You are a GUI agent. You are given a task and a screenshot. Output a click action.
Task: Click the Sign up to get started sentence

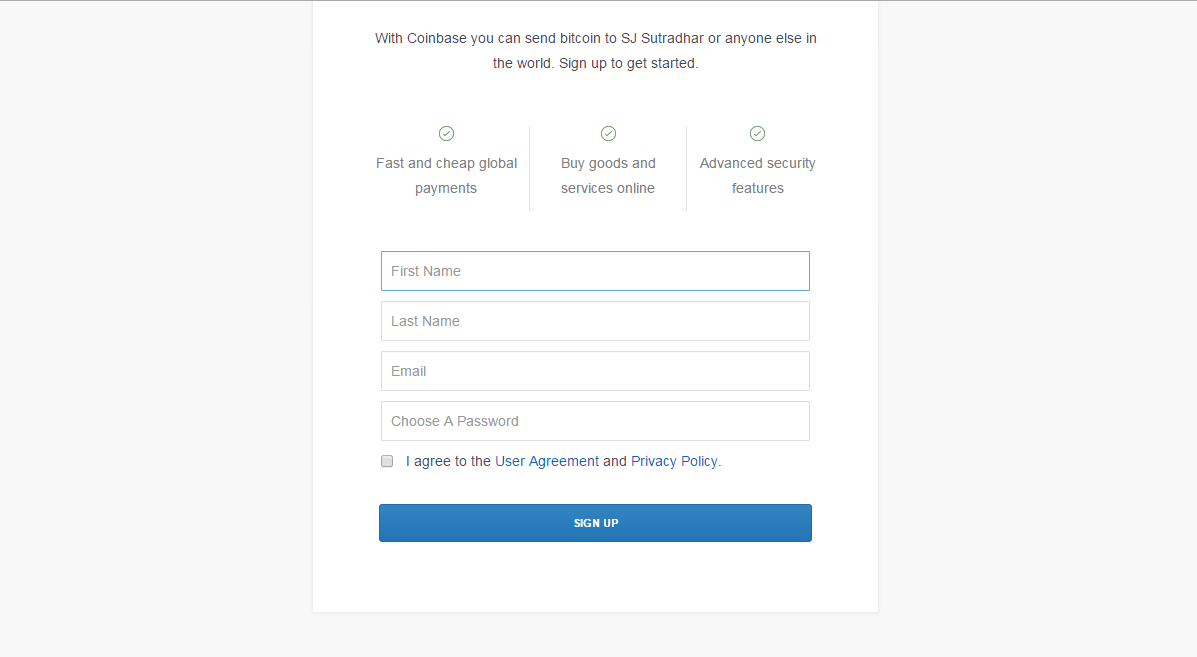[628, 63]
